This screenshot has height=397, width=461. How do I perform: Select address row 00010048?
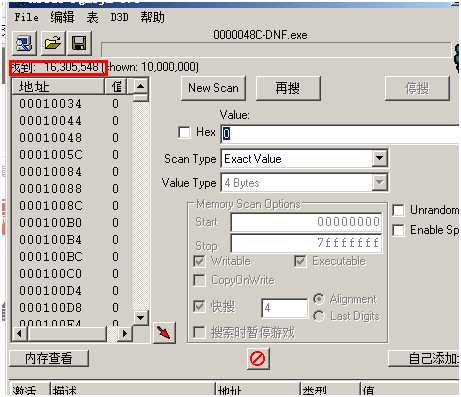pyautogui.click(x=72, y=138)
